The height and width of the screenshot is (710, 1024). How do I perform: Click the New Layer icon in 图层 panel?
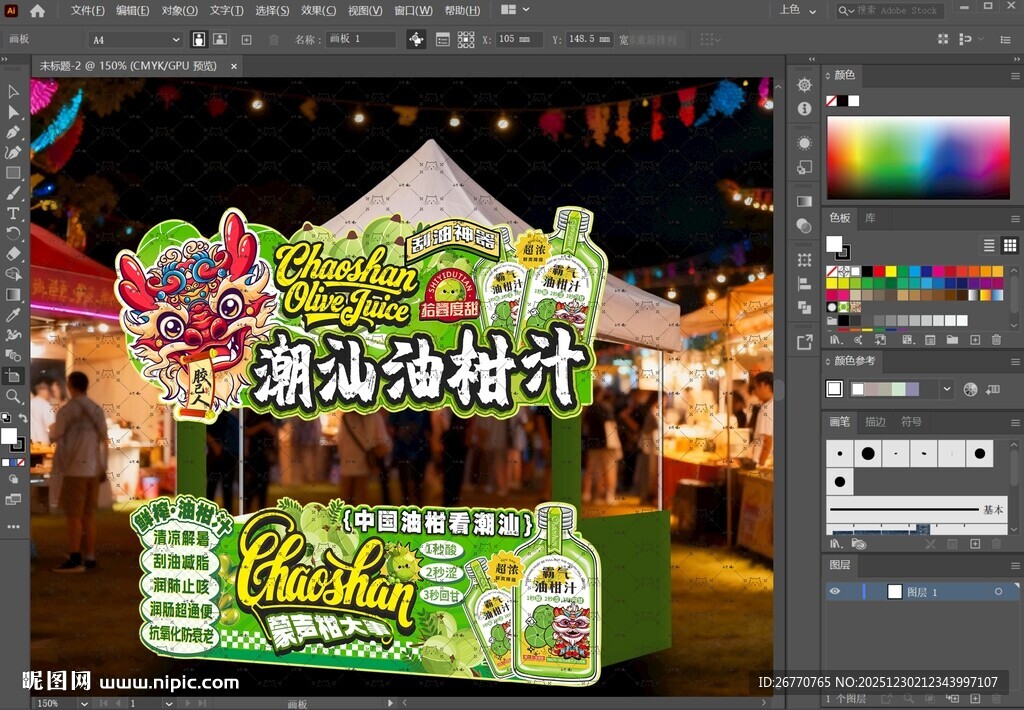[x=975, y=699]
